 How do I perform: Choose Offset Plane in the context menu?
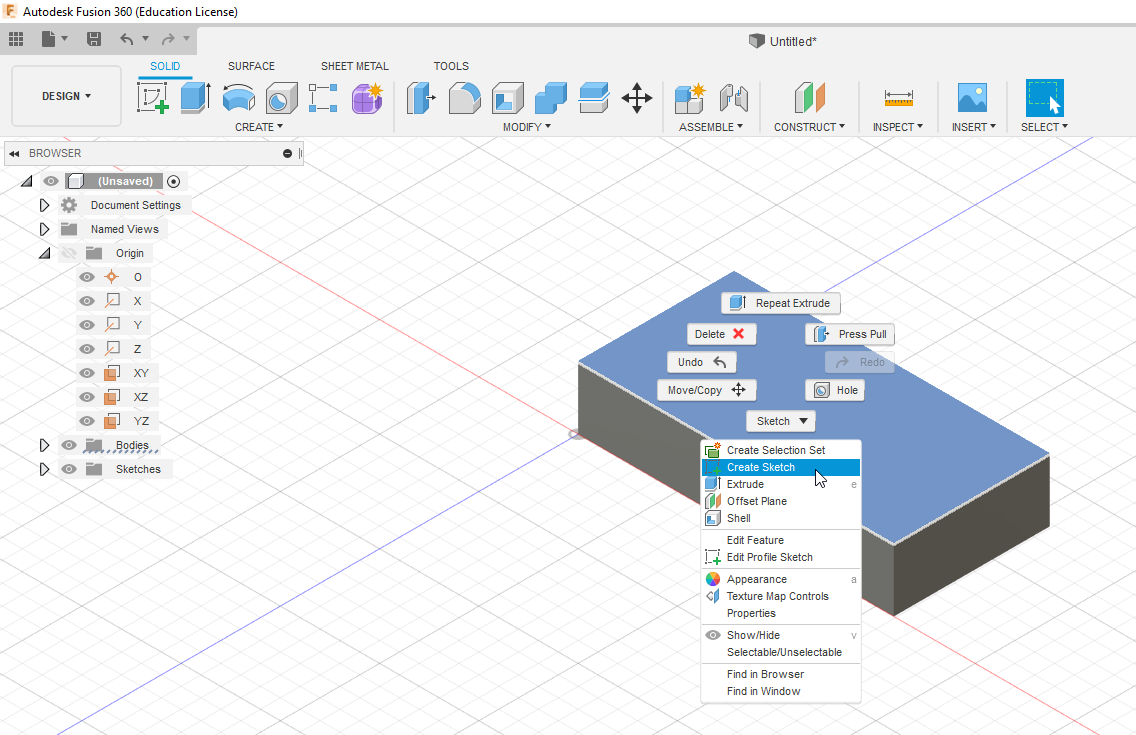pos(781,501)
